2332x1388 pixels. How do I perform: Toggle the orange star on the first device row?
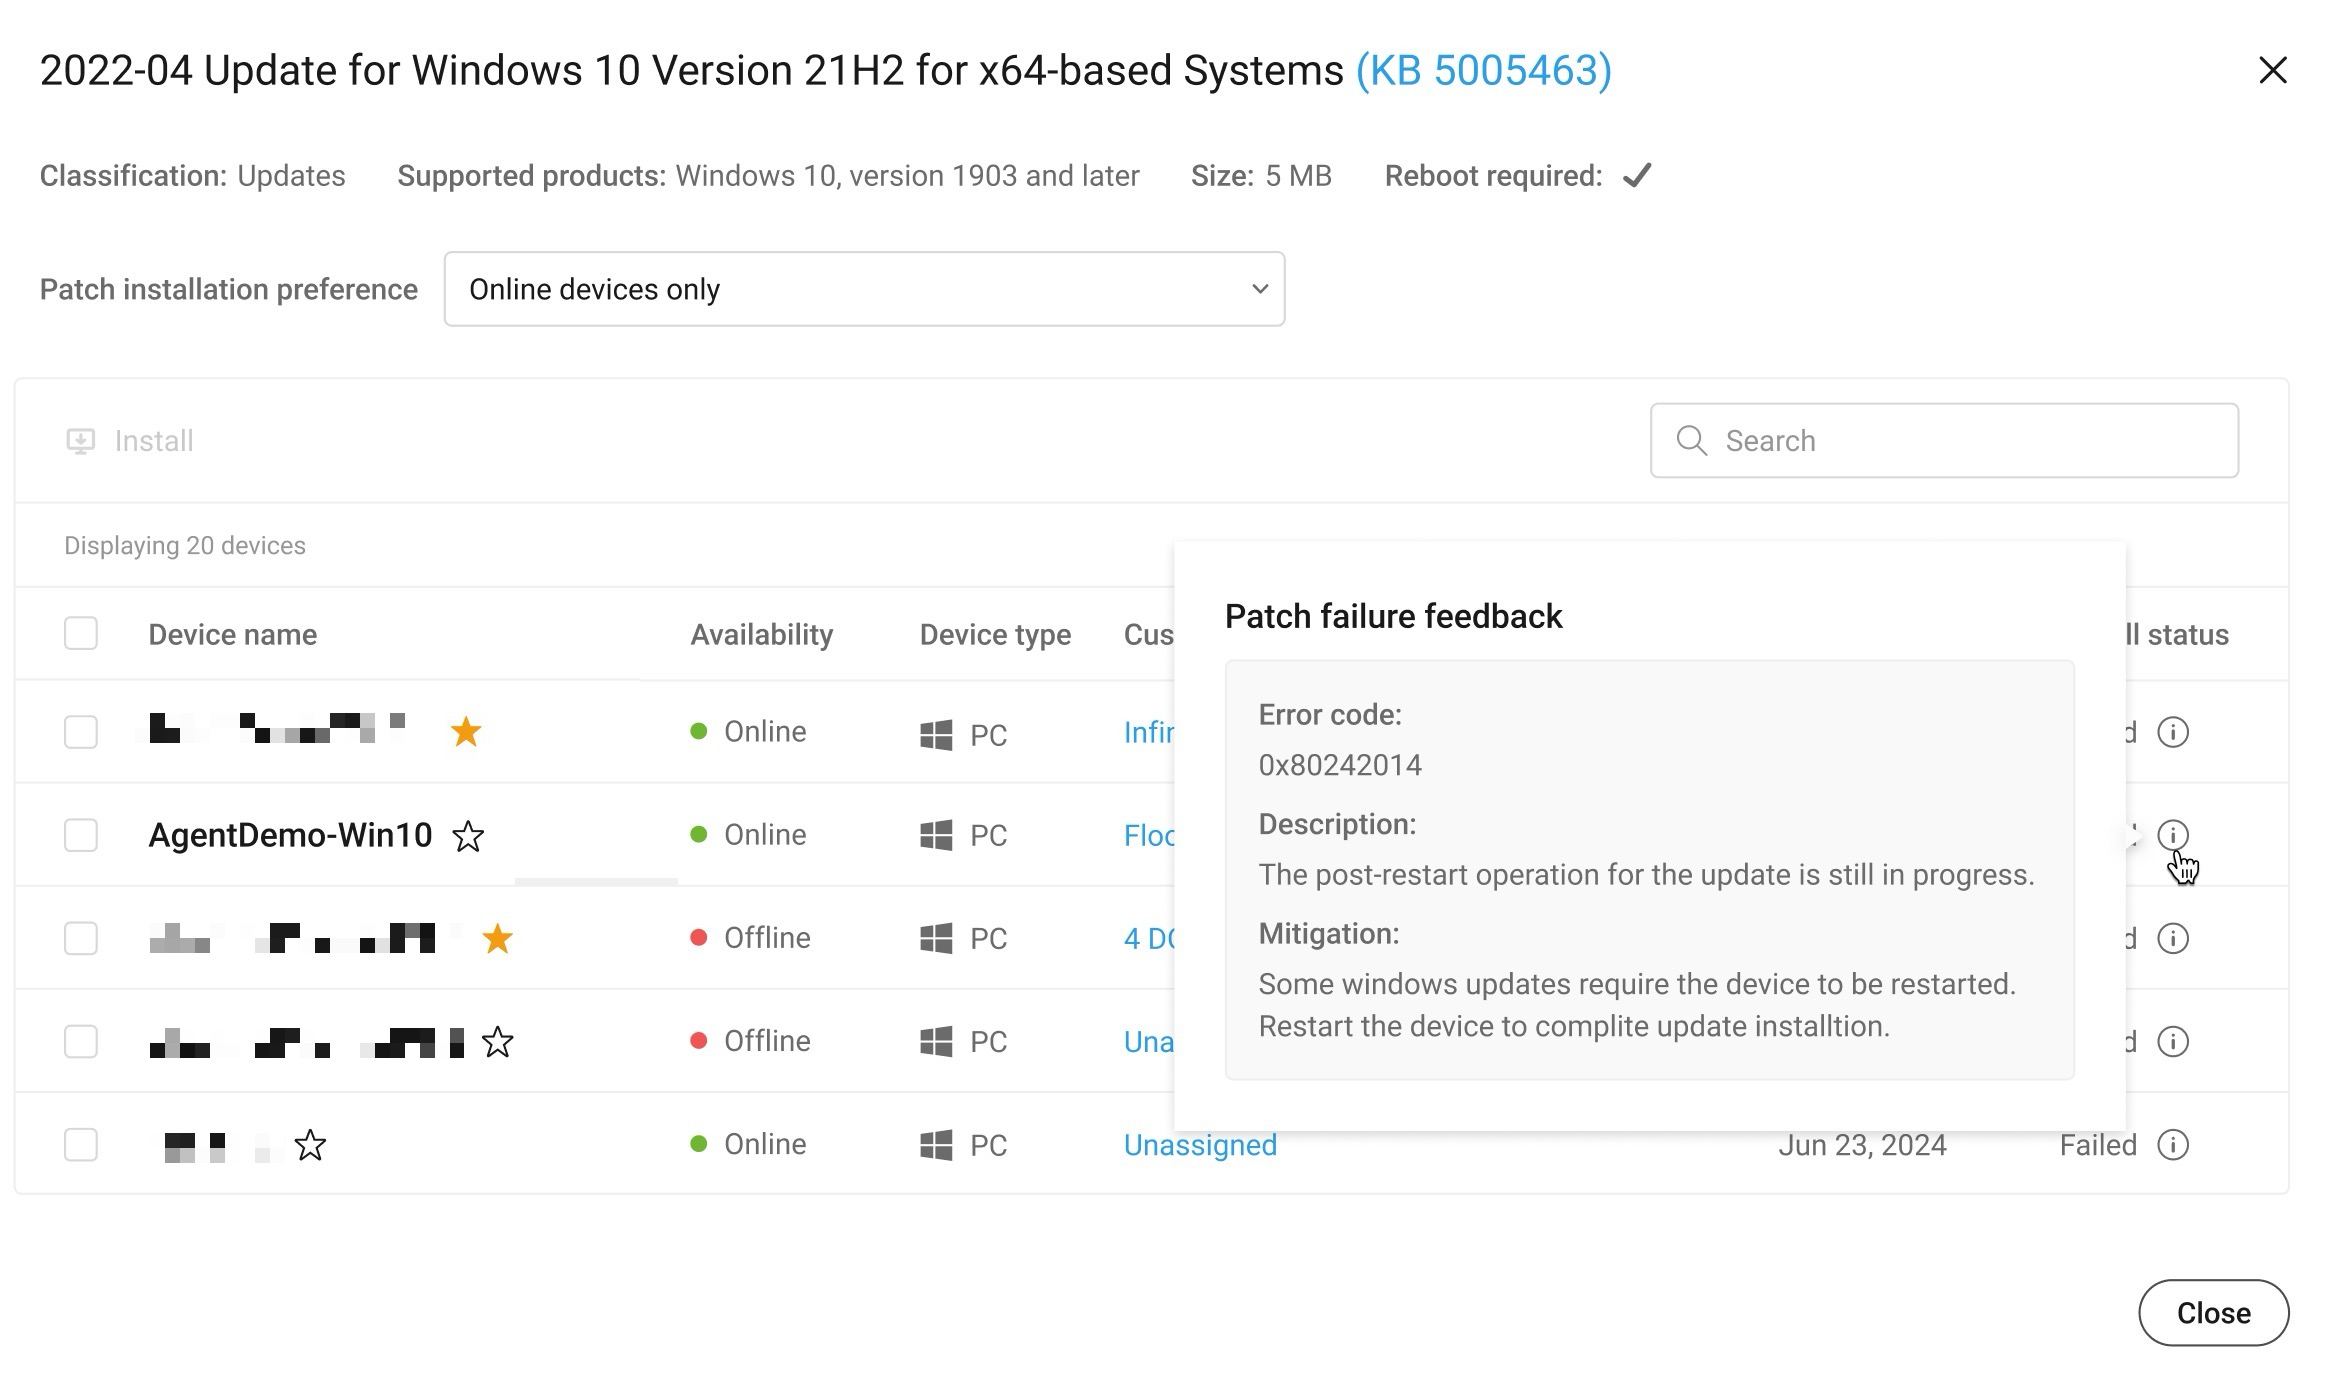[x=466, y=732]
